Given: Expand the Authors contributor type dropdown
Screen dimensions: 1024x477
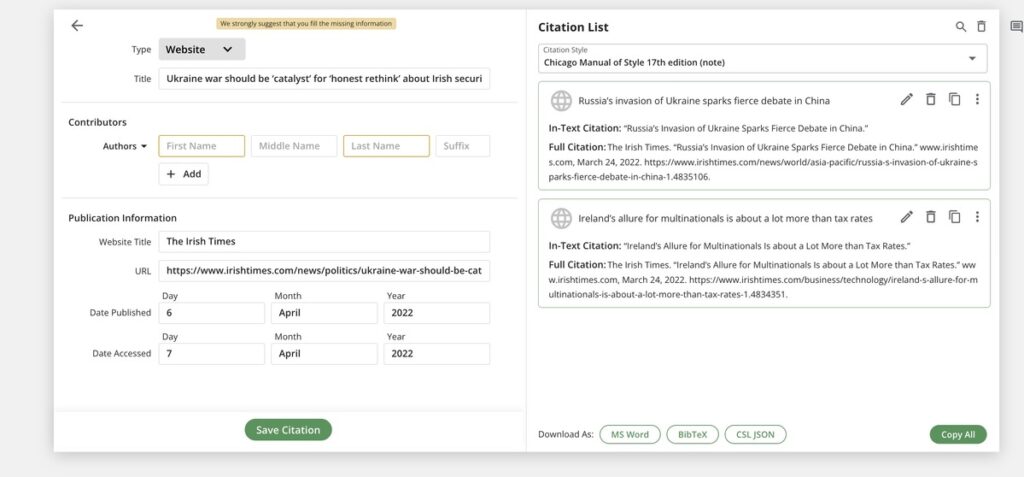Looking at the screenshot, I should coord(125,146).
